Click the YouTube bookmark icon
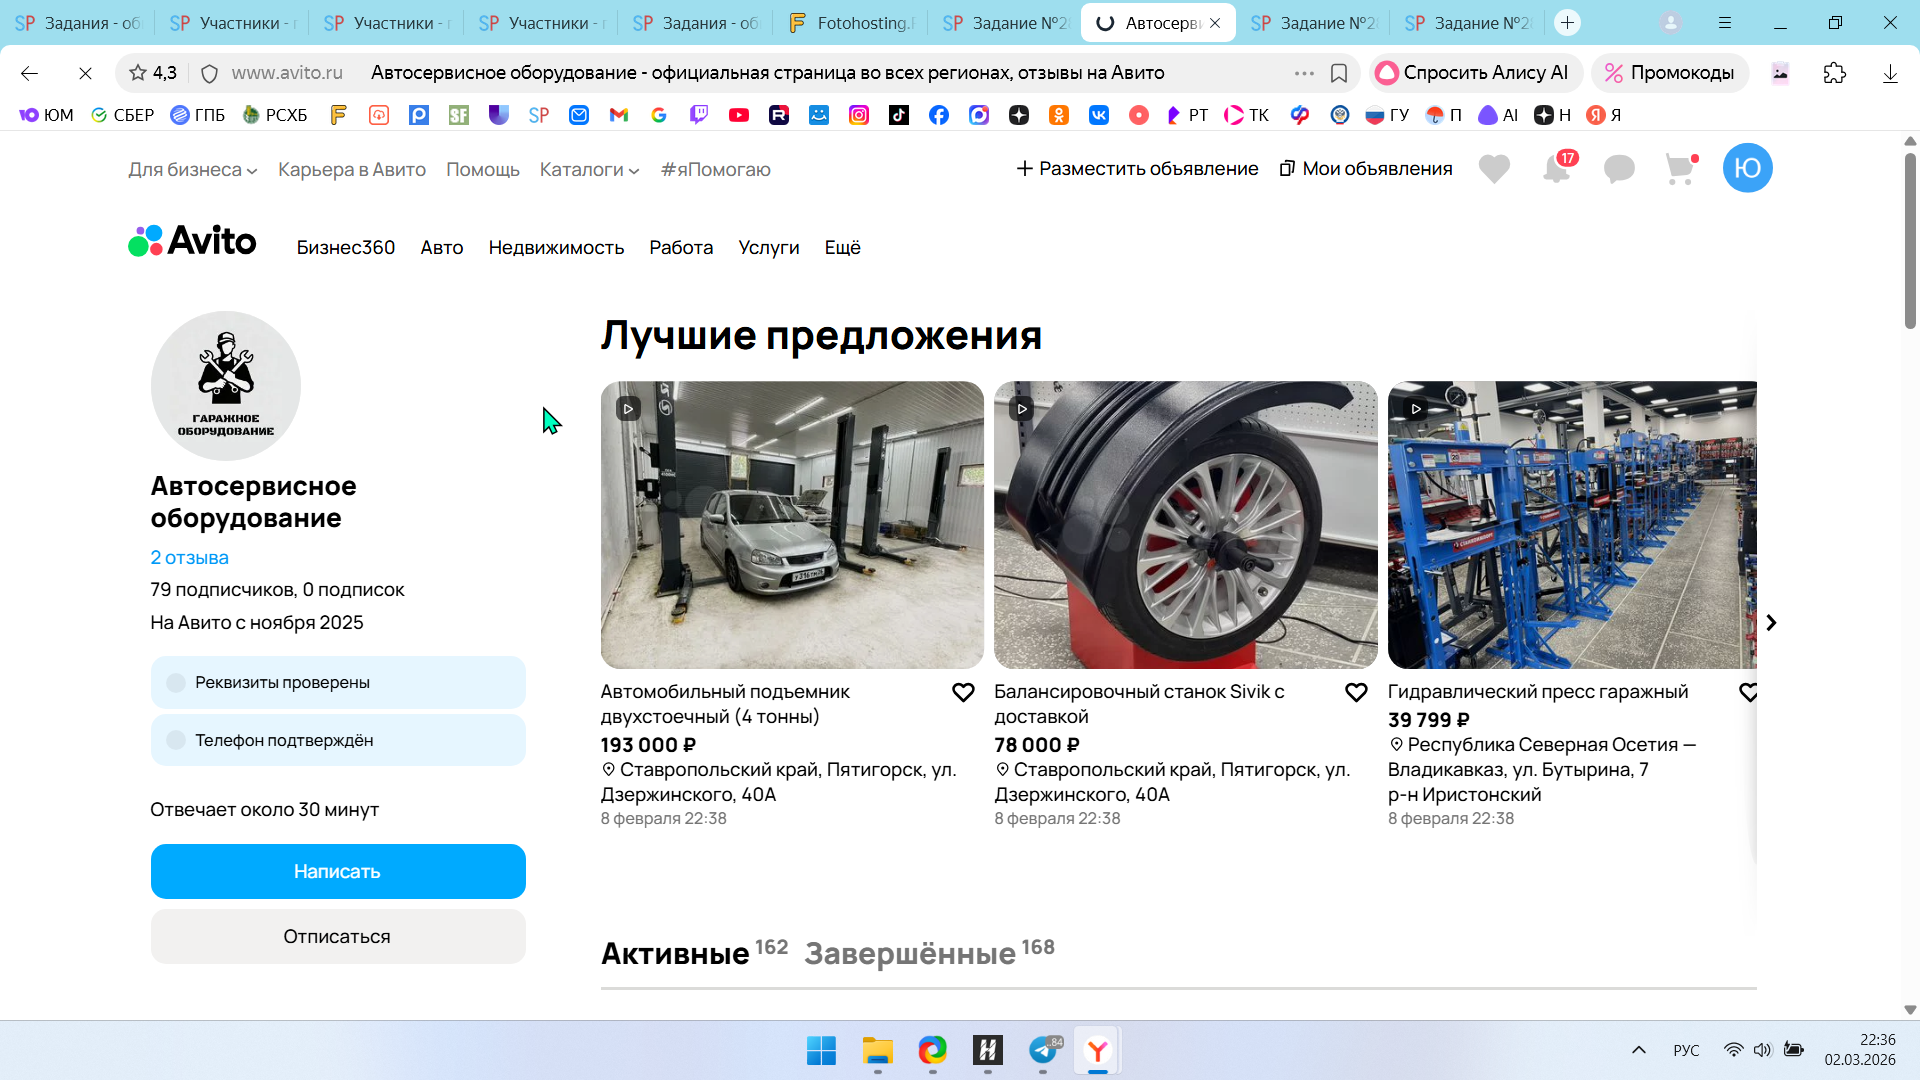This screenshot has height=1080, width=1920. (739, 115)
